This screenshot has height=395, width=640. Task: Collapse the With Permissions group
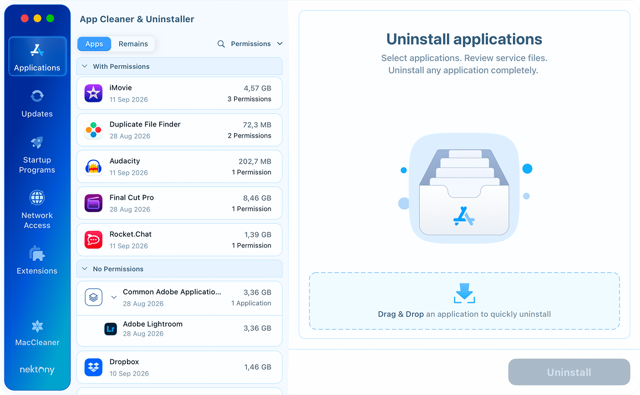point(84,66)
